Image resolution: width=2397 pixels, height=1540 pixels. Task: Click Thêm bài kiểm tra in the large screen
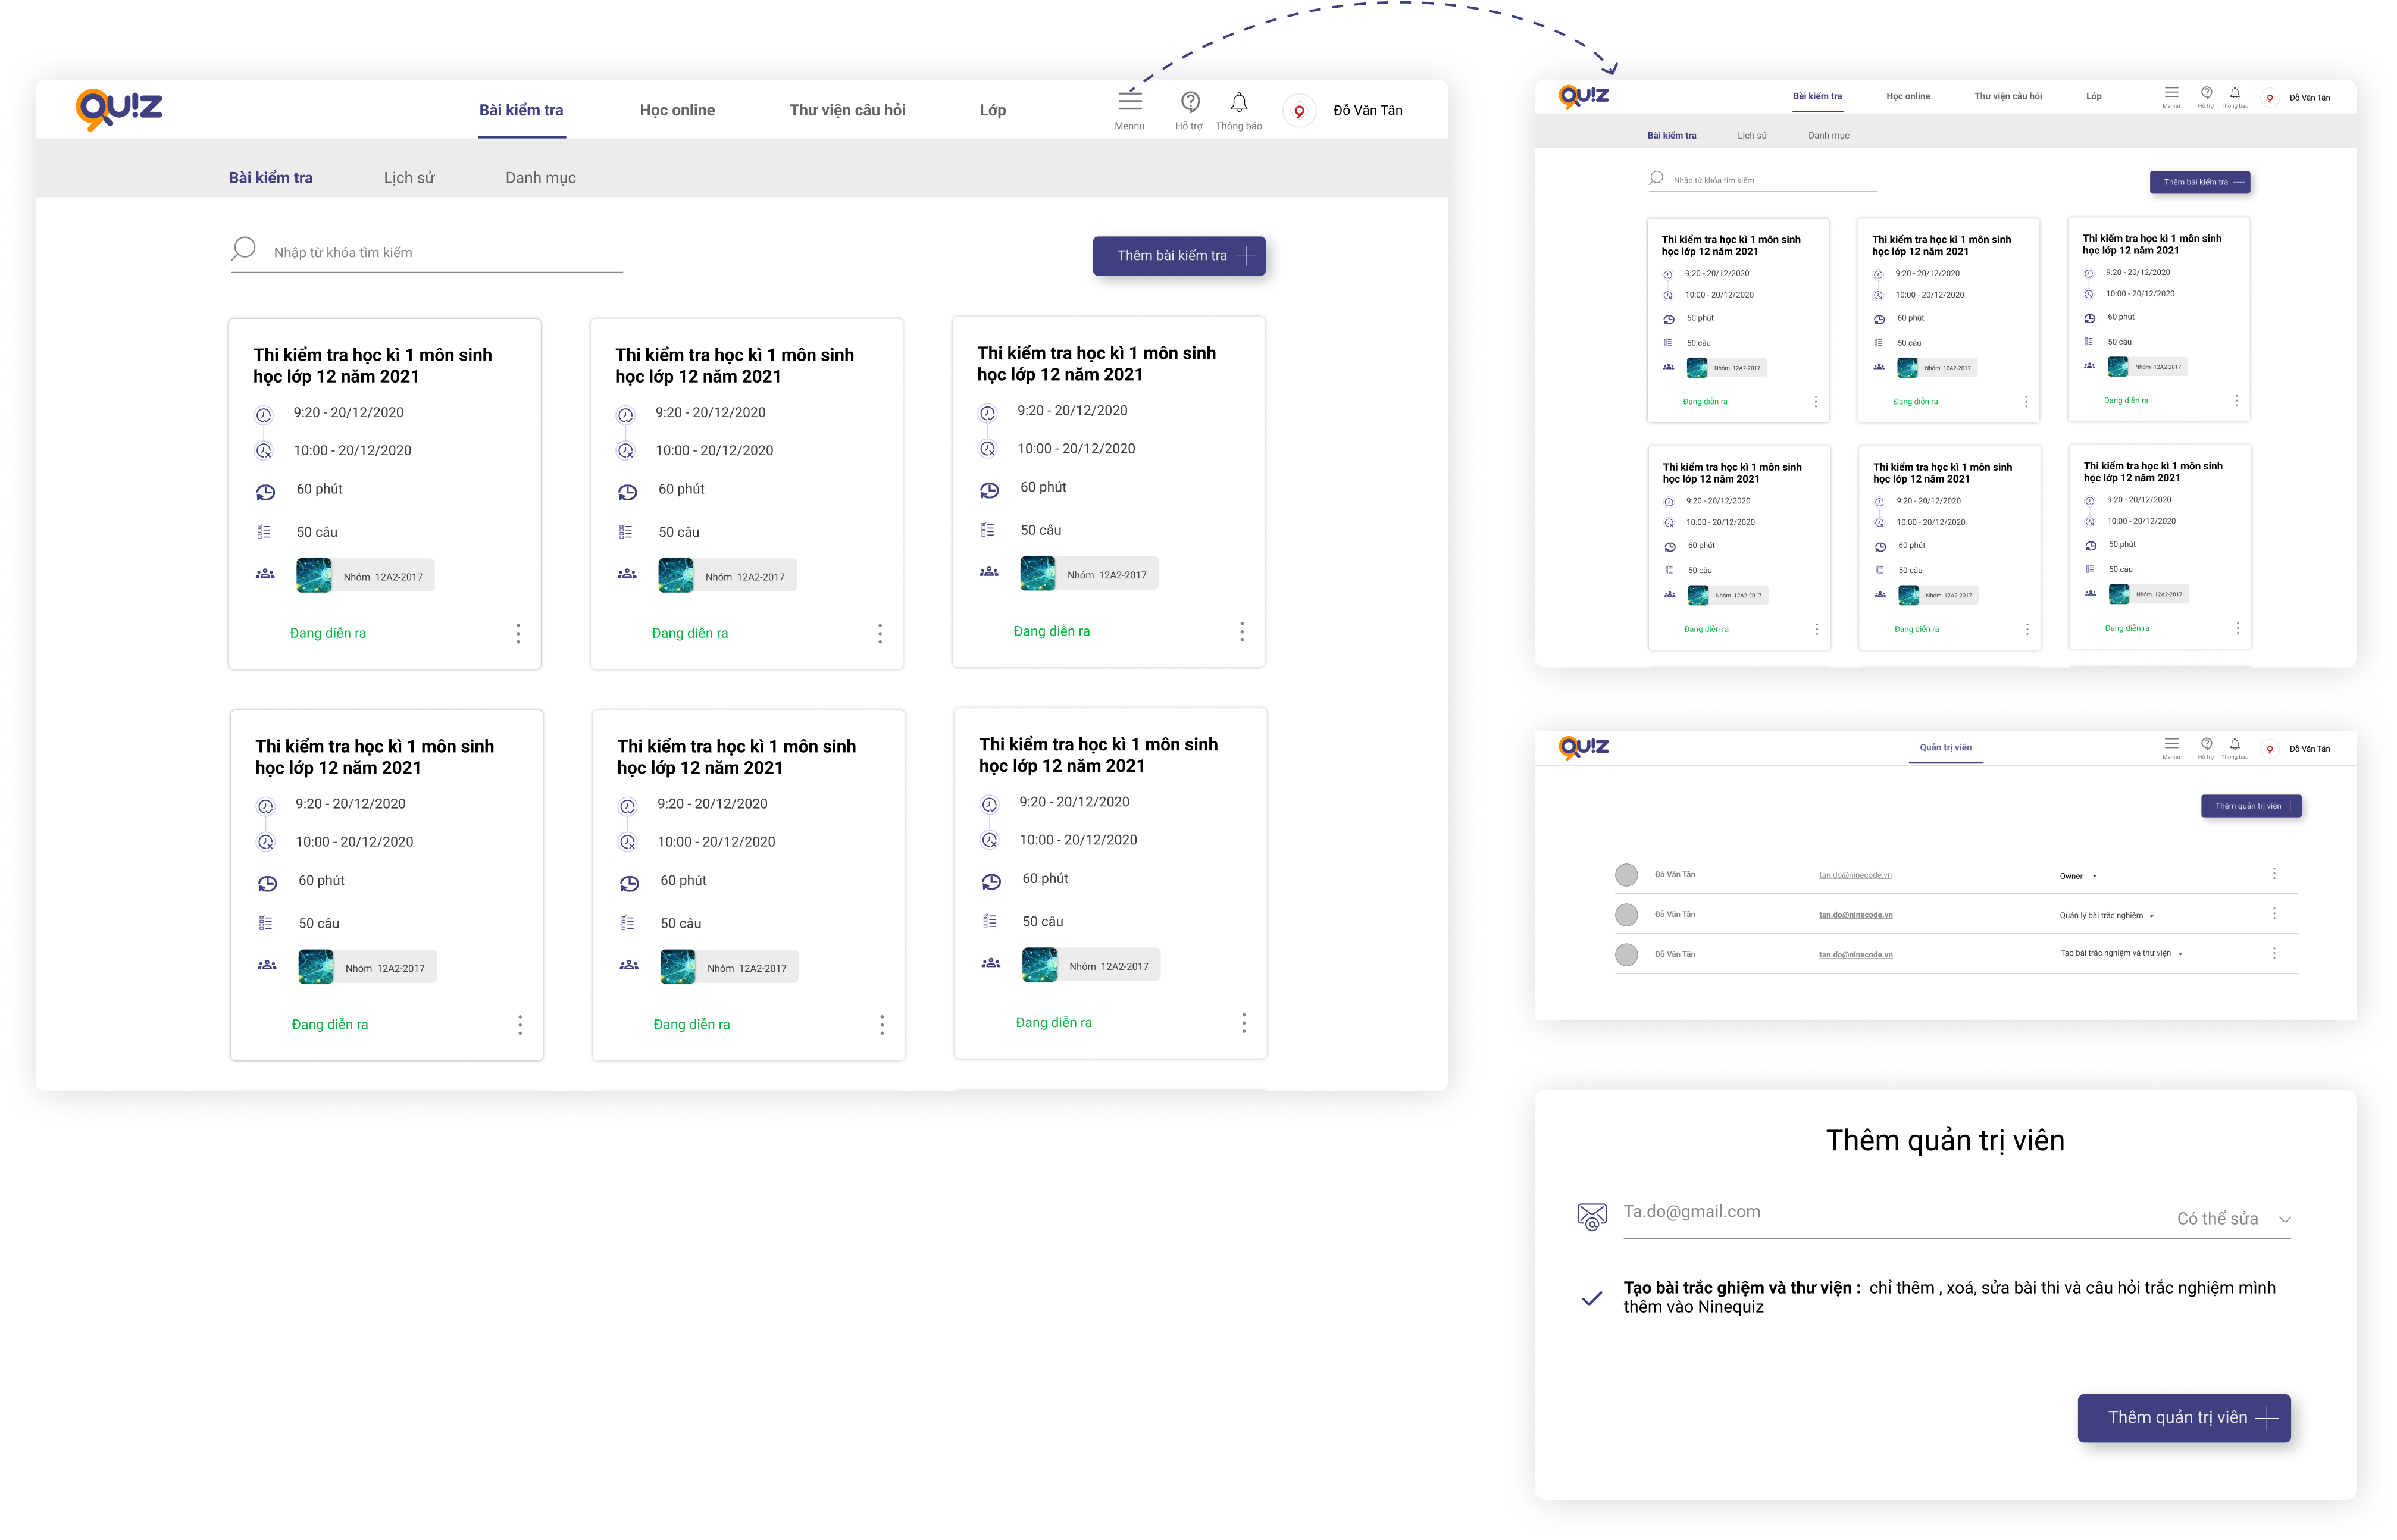point(1179,256)
